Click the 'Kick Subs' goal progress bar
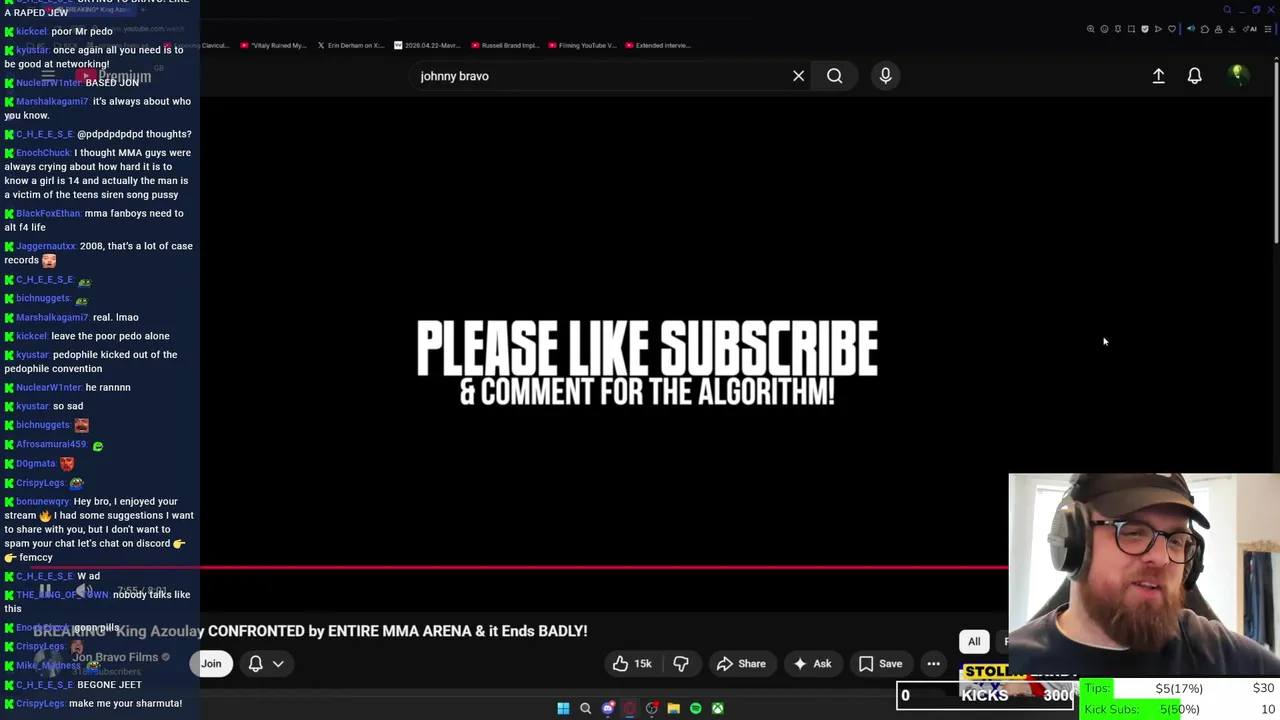1280x720 pixels. tap(1180, 709)
